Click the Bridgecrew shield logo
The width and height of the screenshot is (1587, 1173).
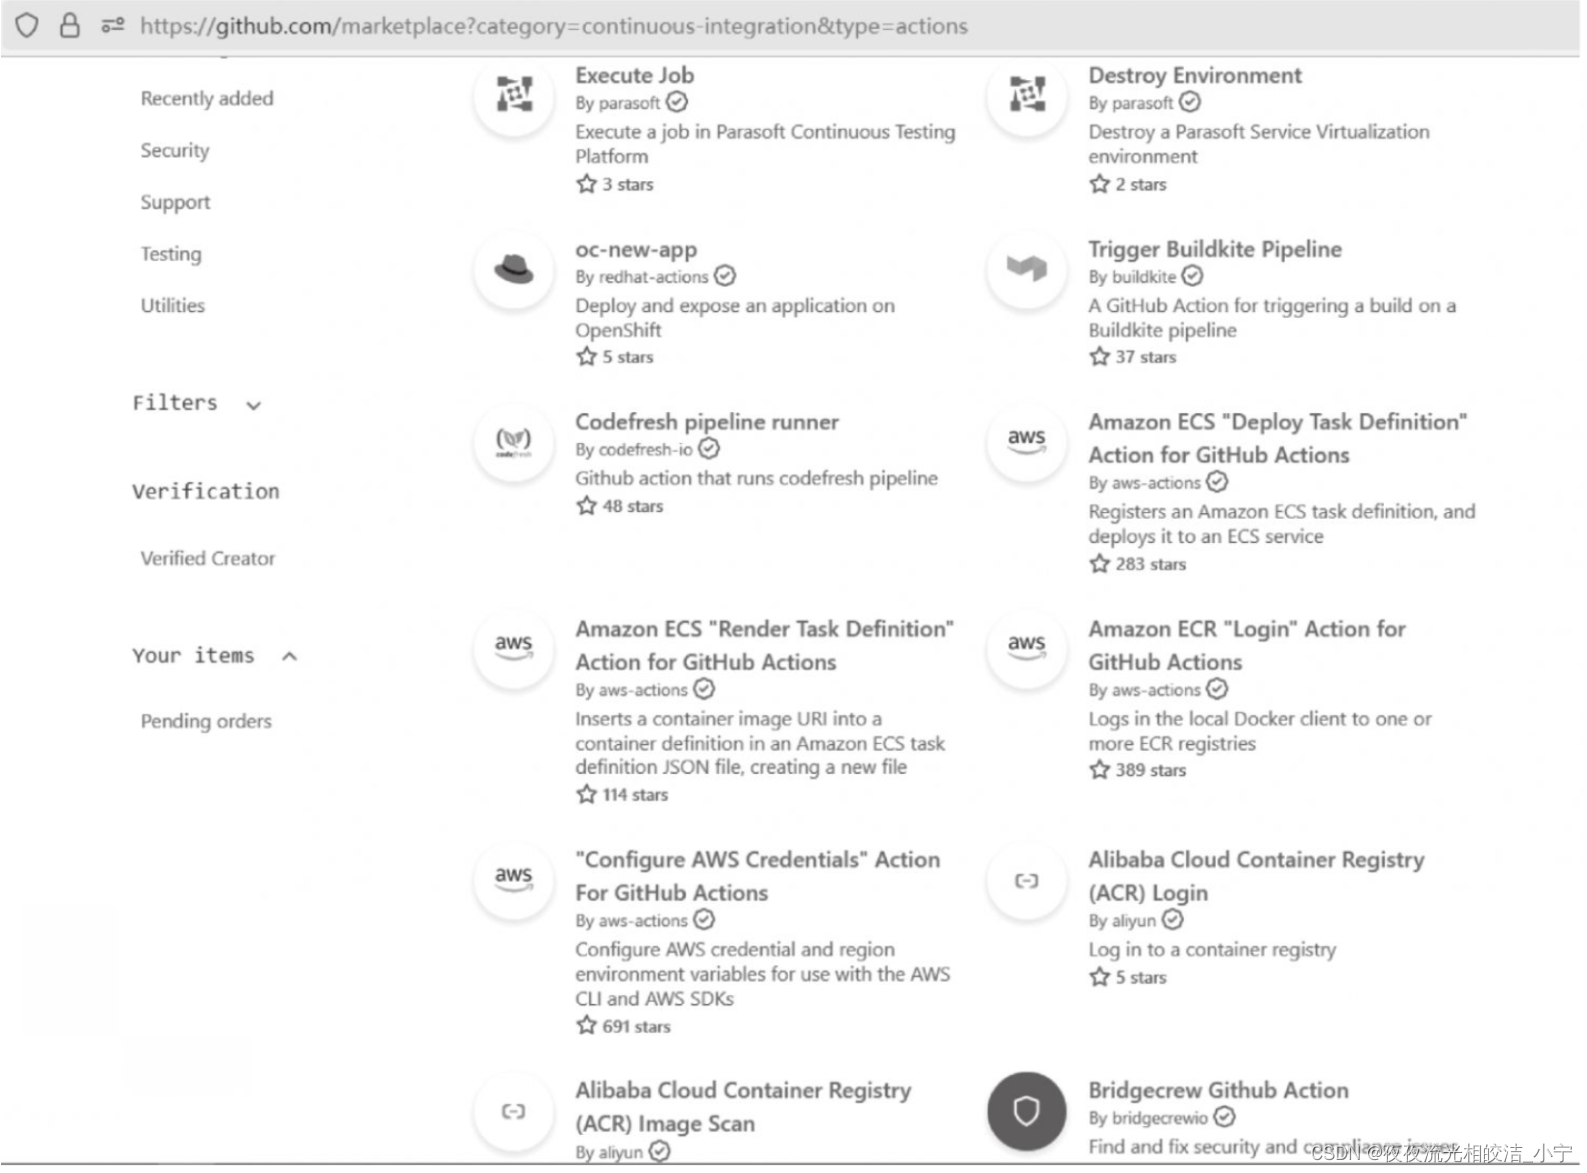pyautogui.click(x=1026, y=1111)
